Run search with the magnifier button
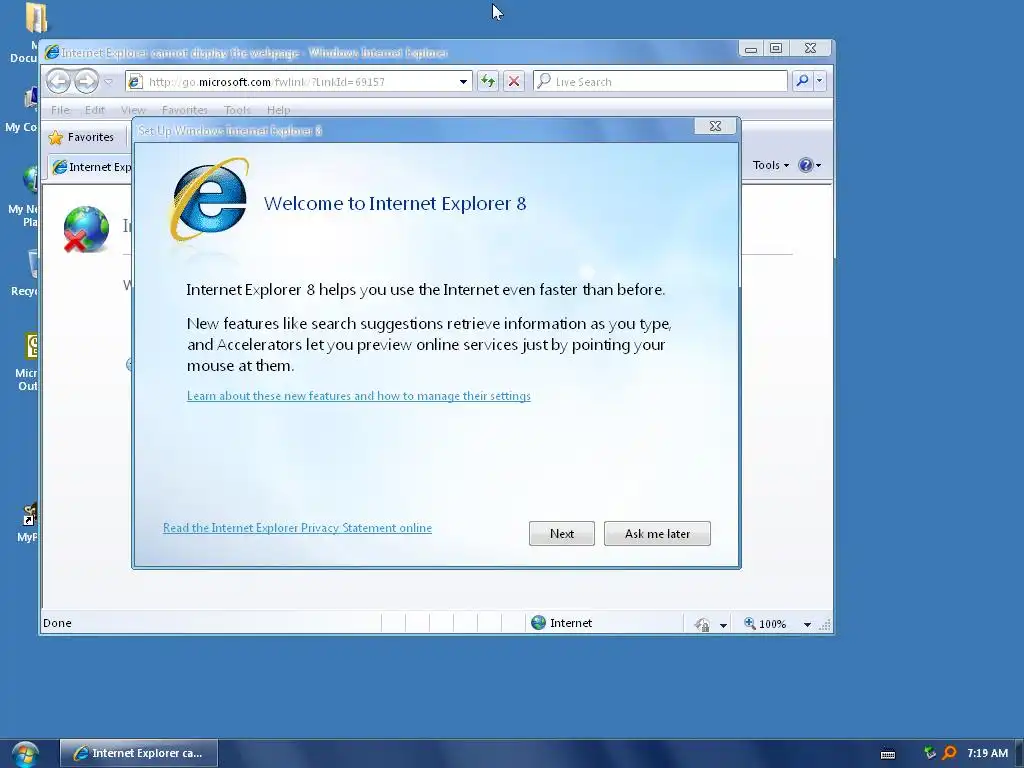This screenshot has height=768, width=1024. pyautogui.click(x=802, y=81)
